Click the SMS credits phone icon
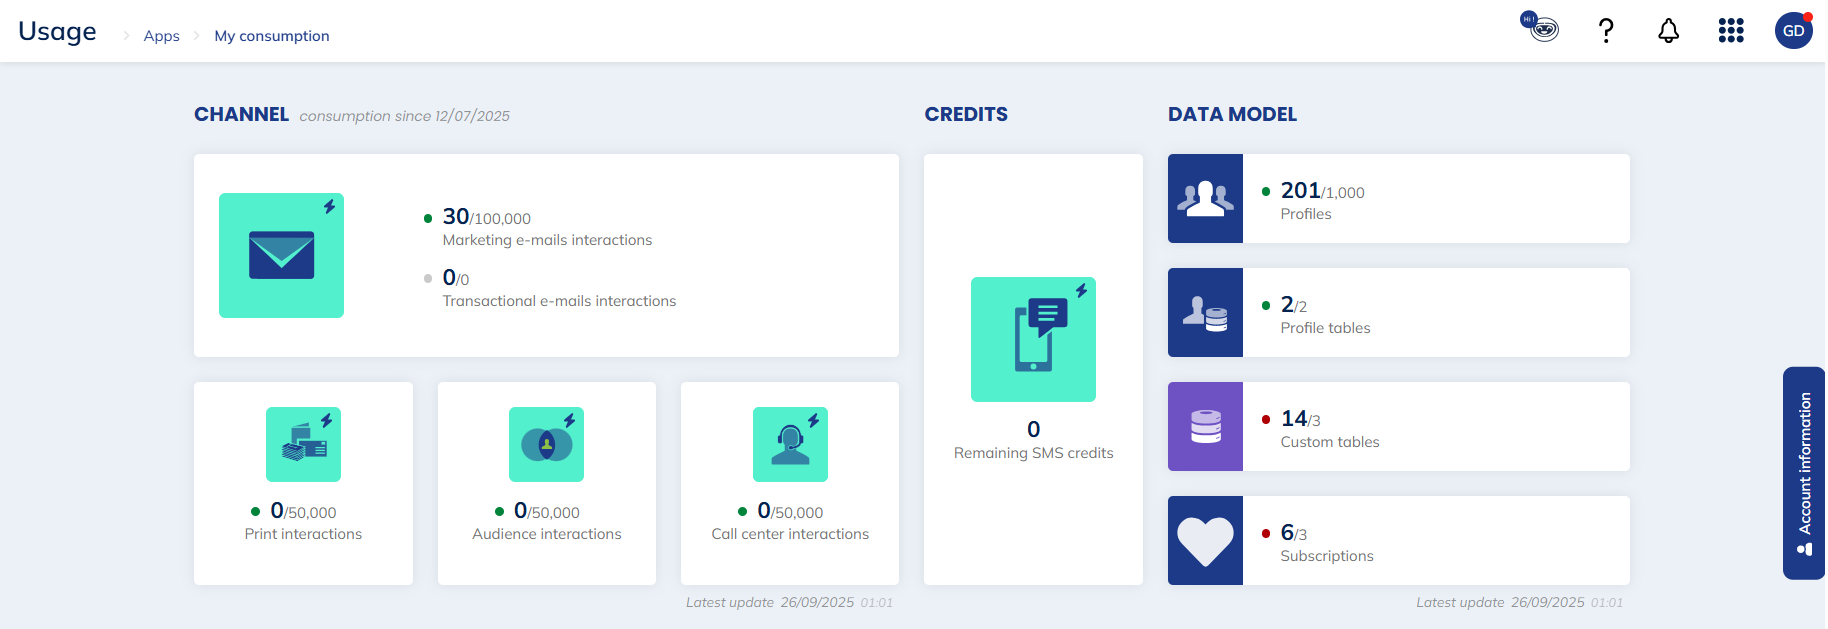 point(1033,339)
